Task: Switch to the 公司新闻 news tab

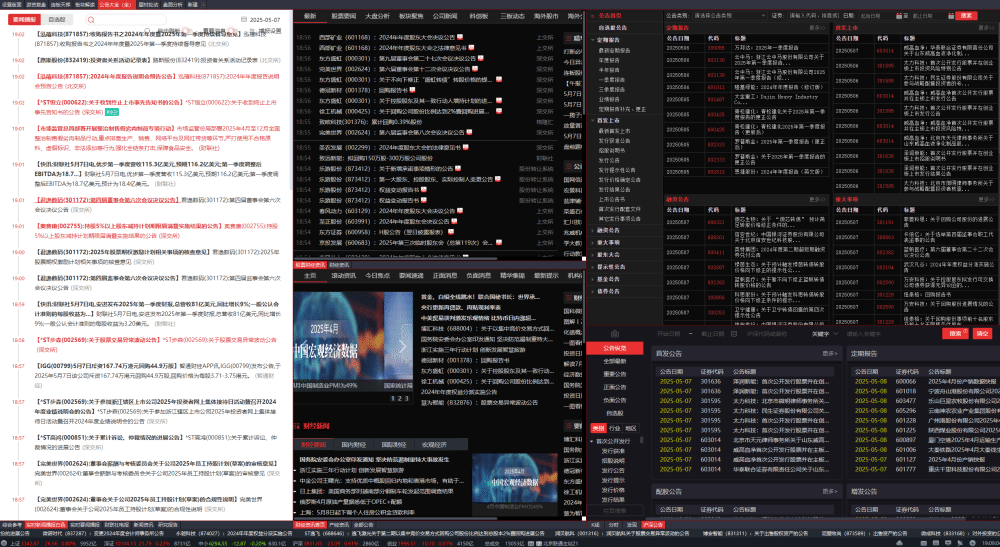Action: 445,16
